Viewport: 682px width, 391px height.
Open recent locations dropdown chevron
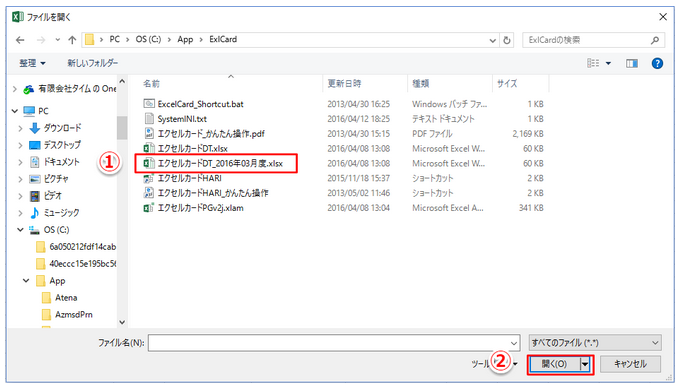(57, 40)
